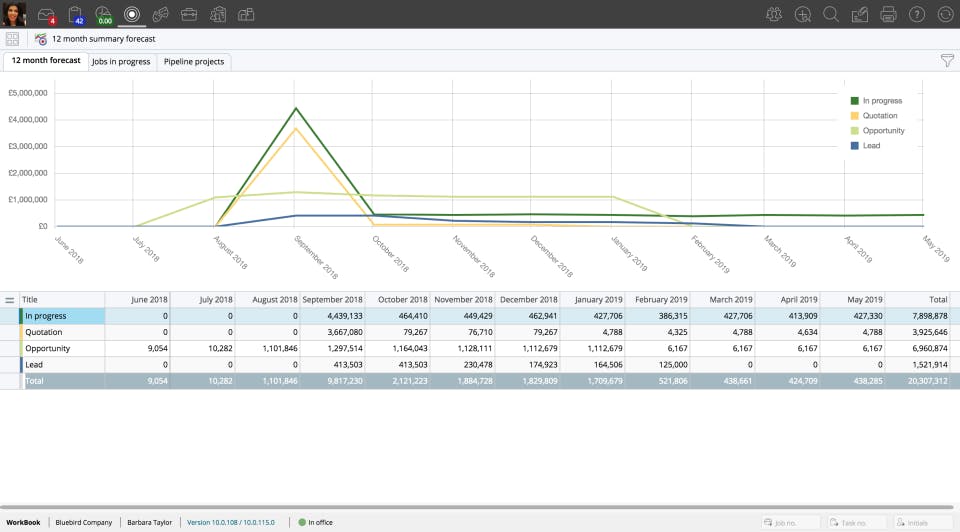The image size is (960, 532).
Task: Switch to the Pipeline projects tab
Action: [194, 61]
